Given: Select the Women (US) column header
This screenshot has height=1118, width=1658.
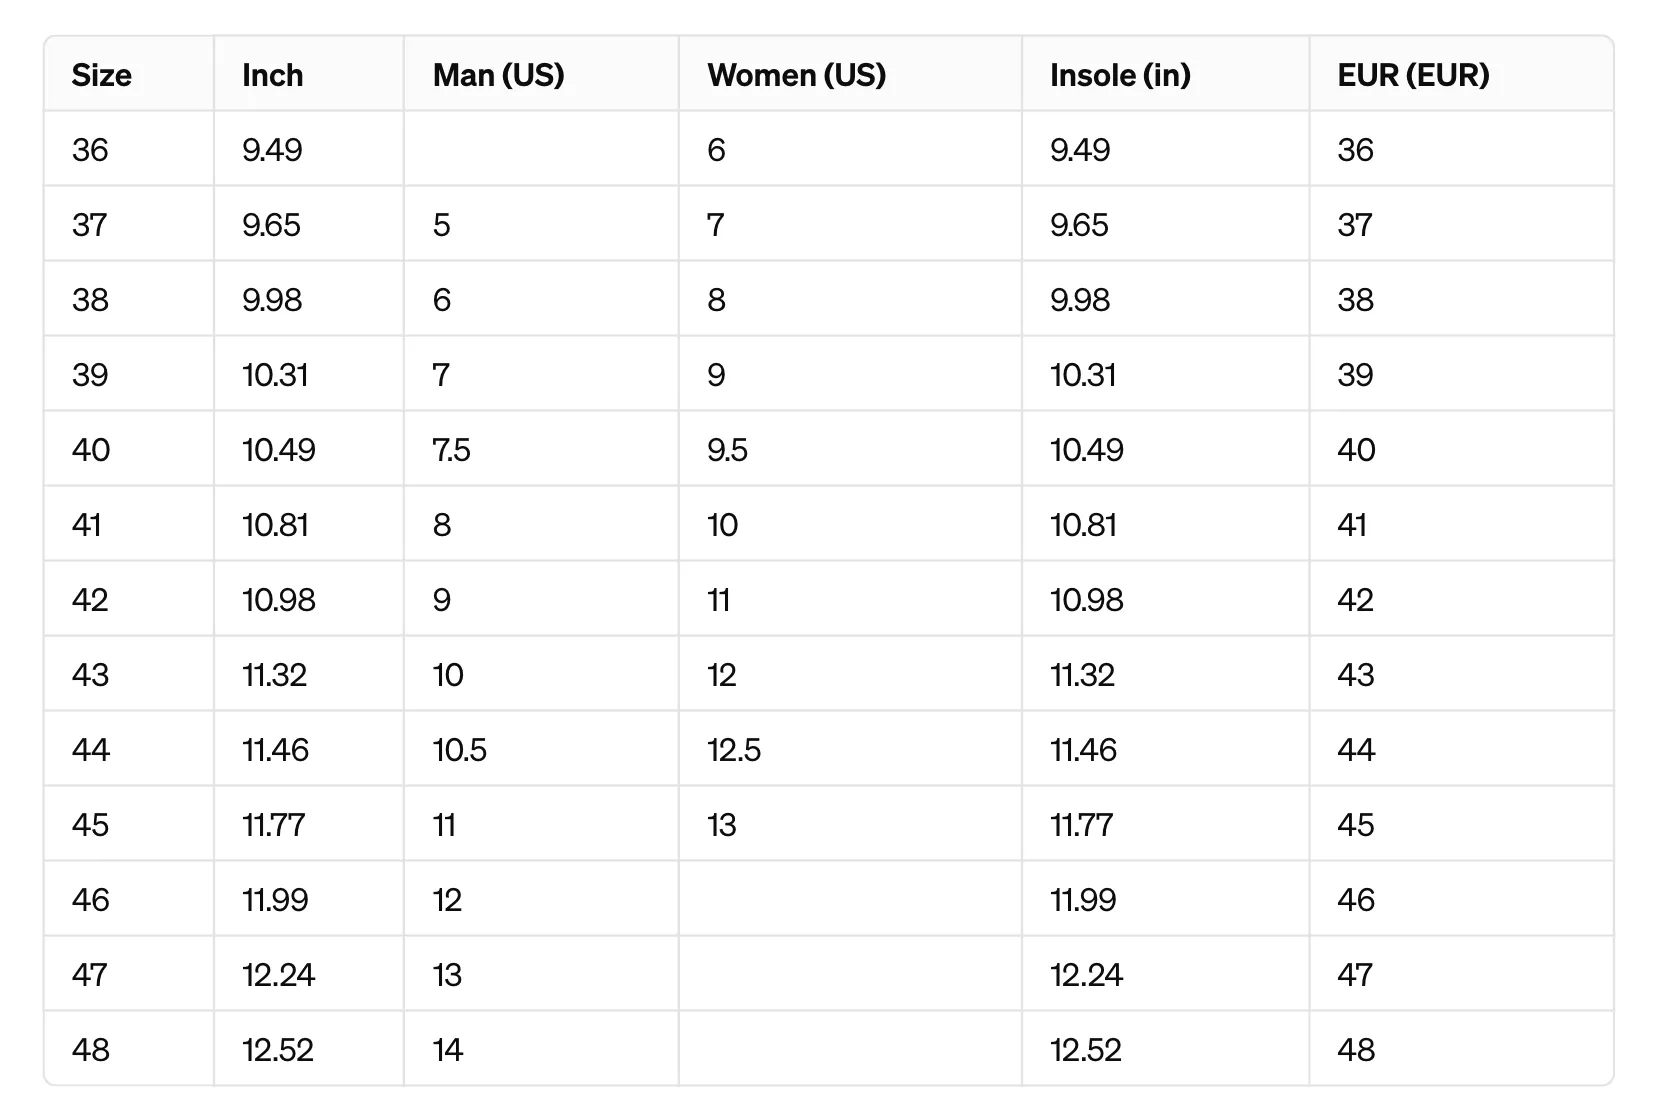Looking at the screenshot, I should coord(796,75).
